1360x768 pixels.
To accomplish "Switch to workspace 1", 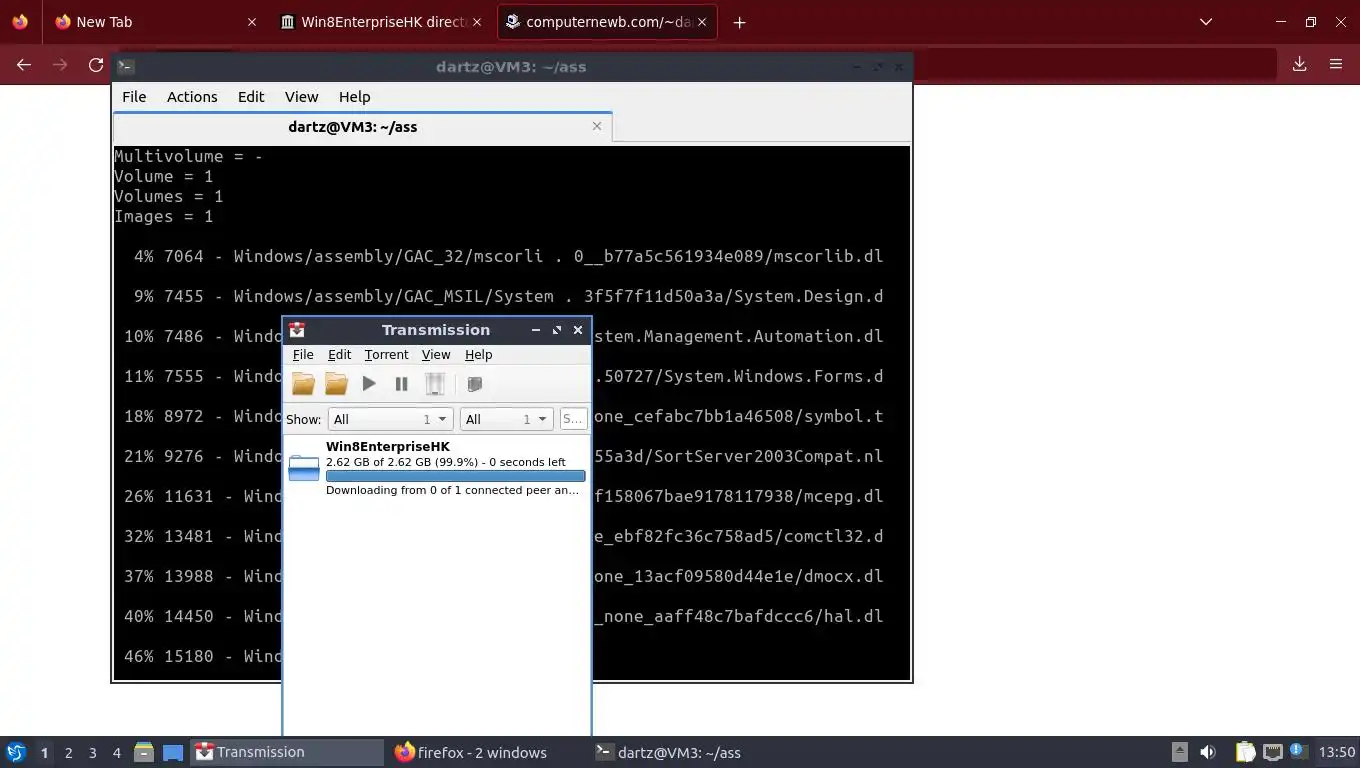I will tap(44, 753).
